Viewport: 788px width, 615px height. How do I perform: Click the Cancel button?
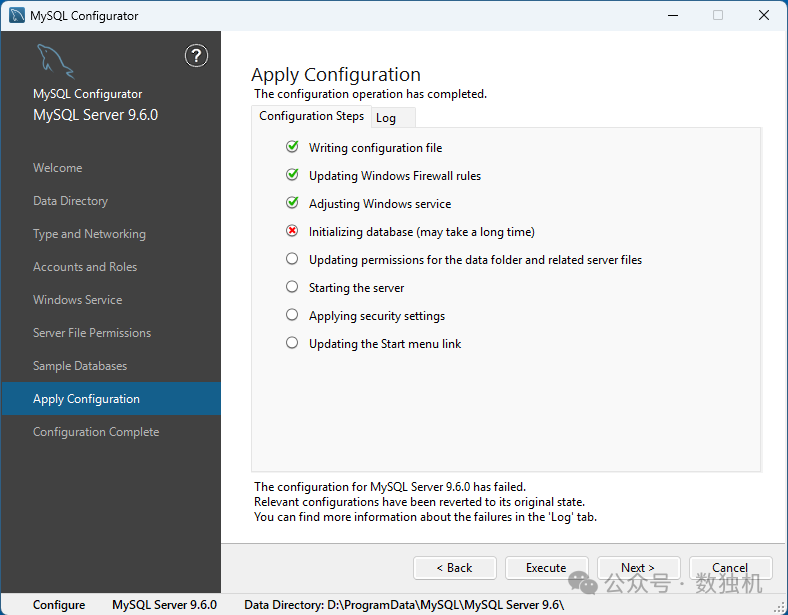[730, 568]
